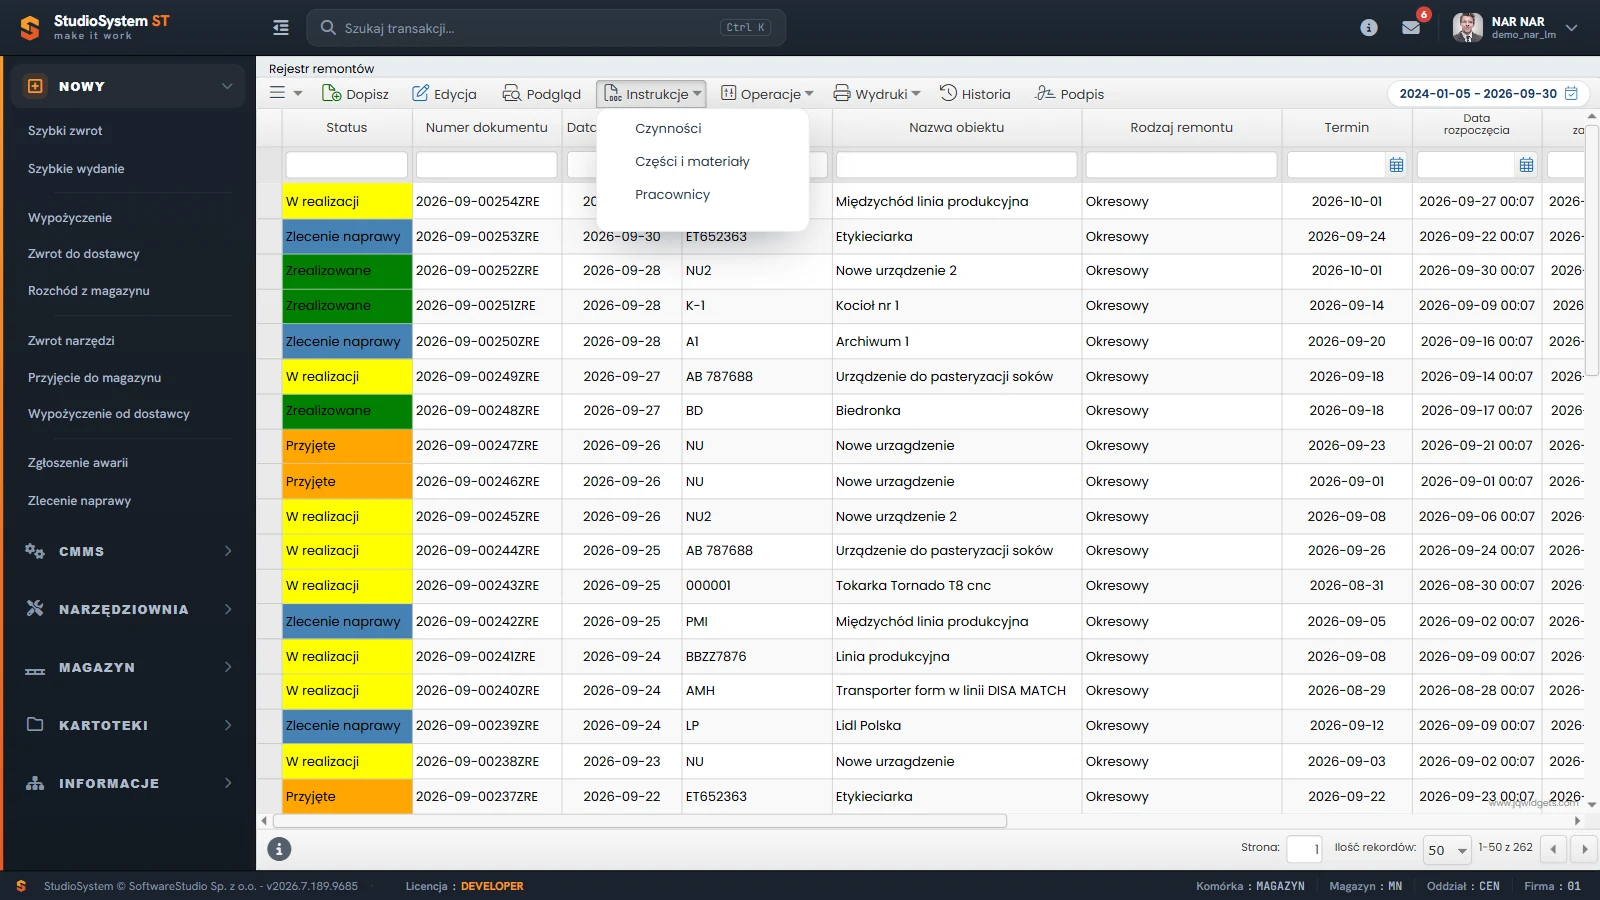Image resolution: width=1600 pixels, height=900 pixels.
Task: Select Części i materiały menu entry
Action: (x=692, y=161)
